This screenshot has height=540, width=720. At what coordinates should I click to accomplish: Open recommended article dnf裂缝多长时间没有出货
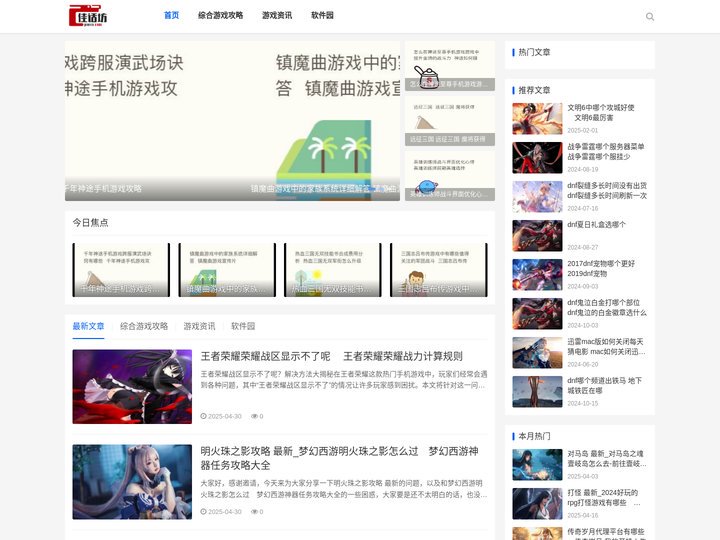607,191
